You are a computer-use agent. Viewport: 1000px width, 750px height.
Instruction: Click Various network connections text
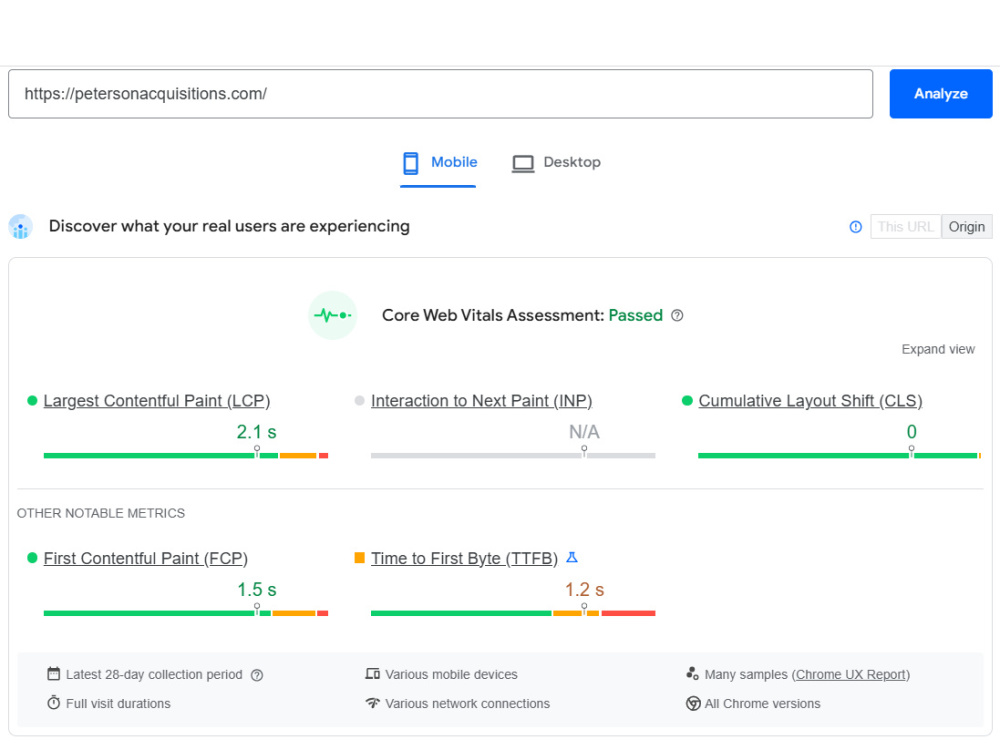point(467,703)
